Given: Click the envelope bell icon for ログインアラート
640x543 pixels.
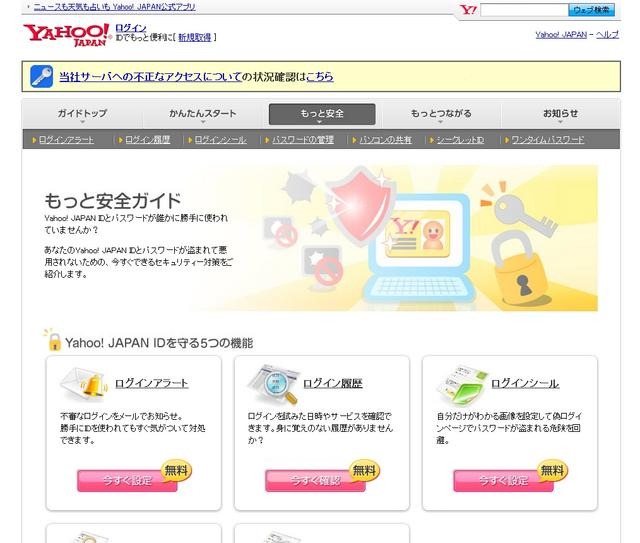Looking at the screenshot, I should pyautogui.click(x=84, y=384).
